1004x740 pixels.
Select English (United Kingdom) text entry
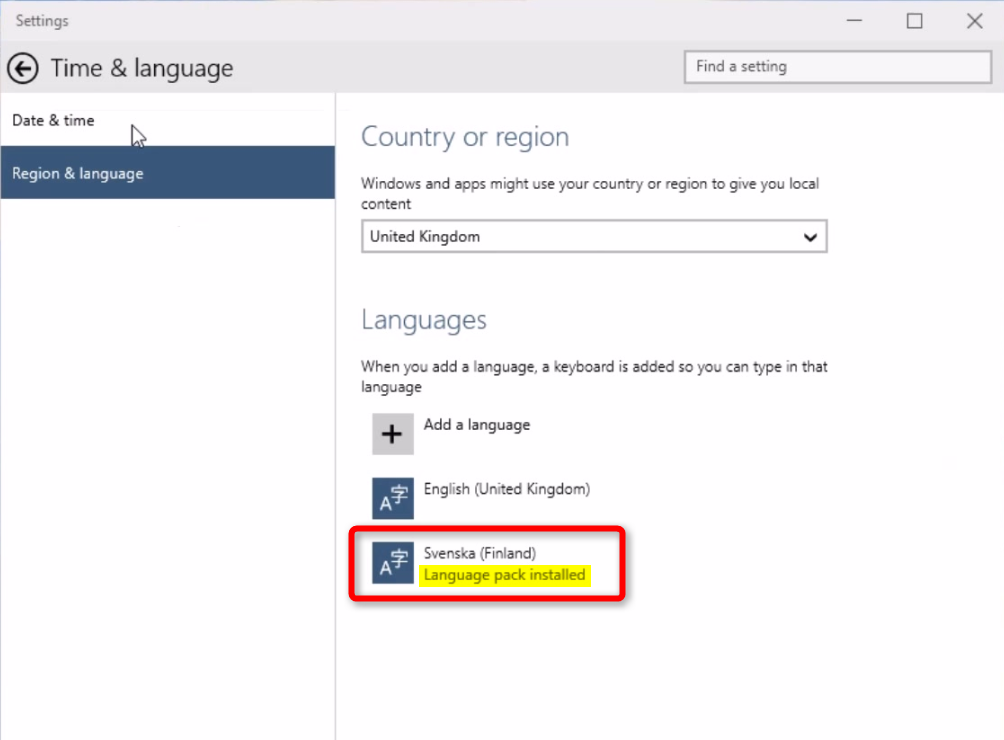click(x=506, y=489)
